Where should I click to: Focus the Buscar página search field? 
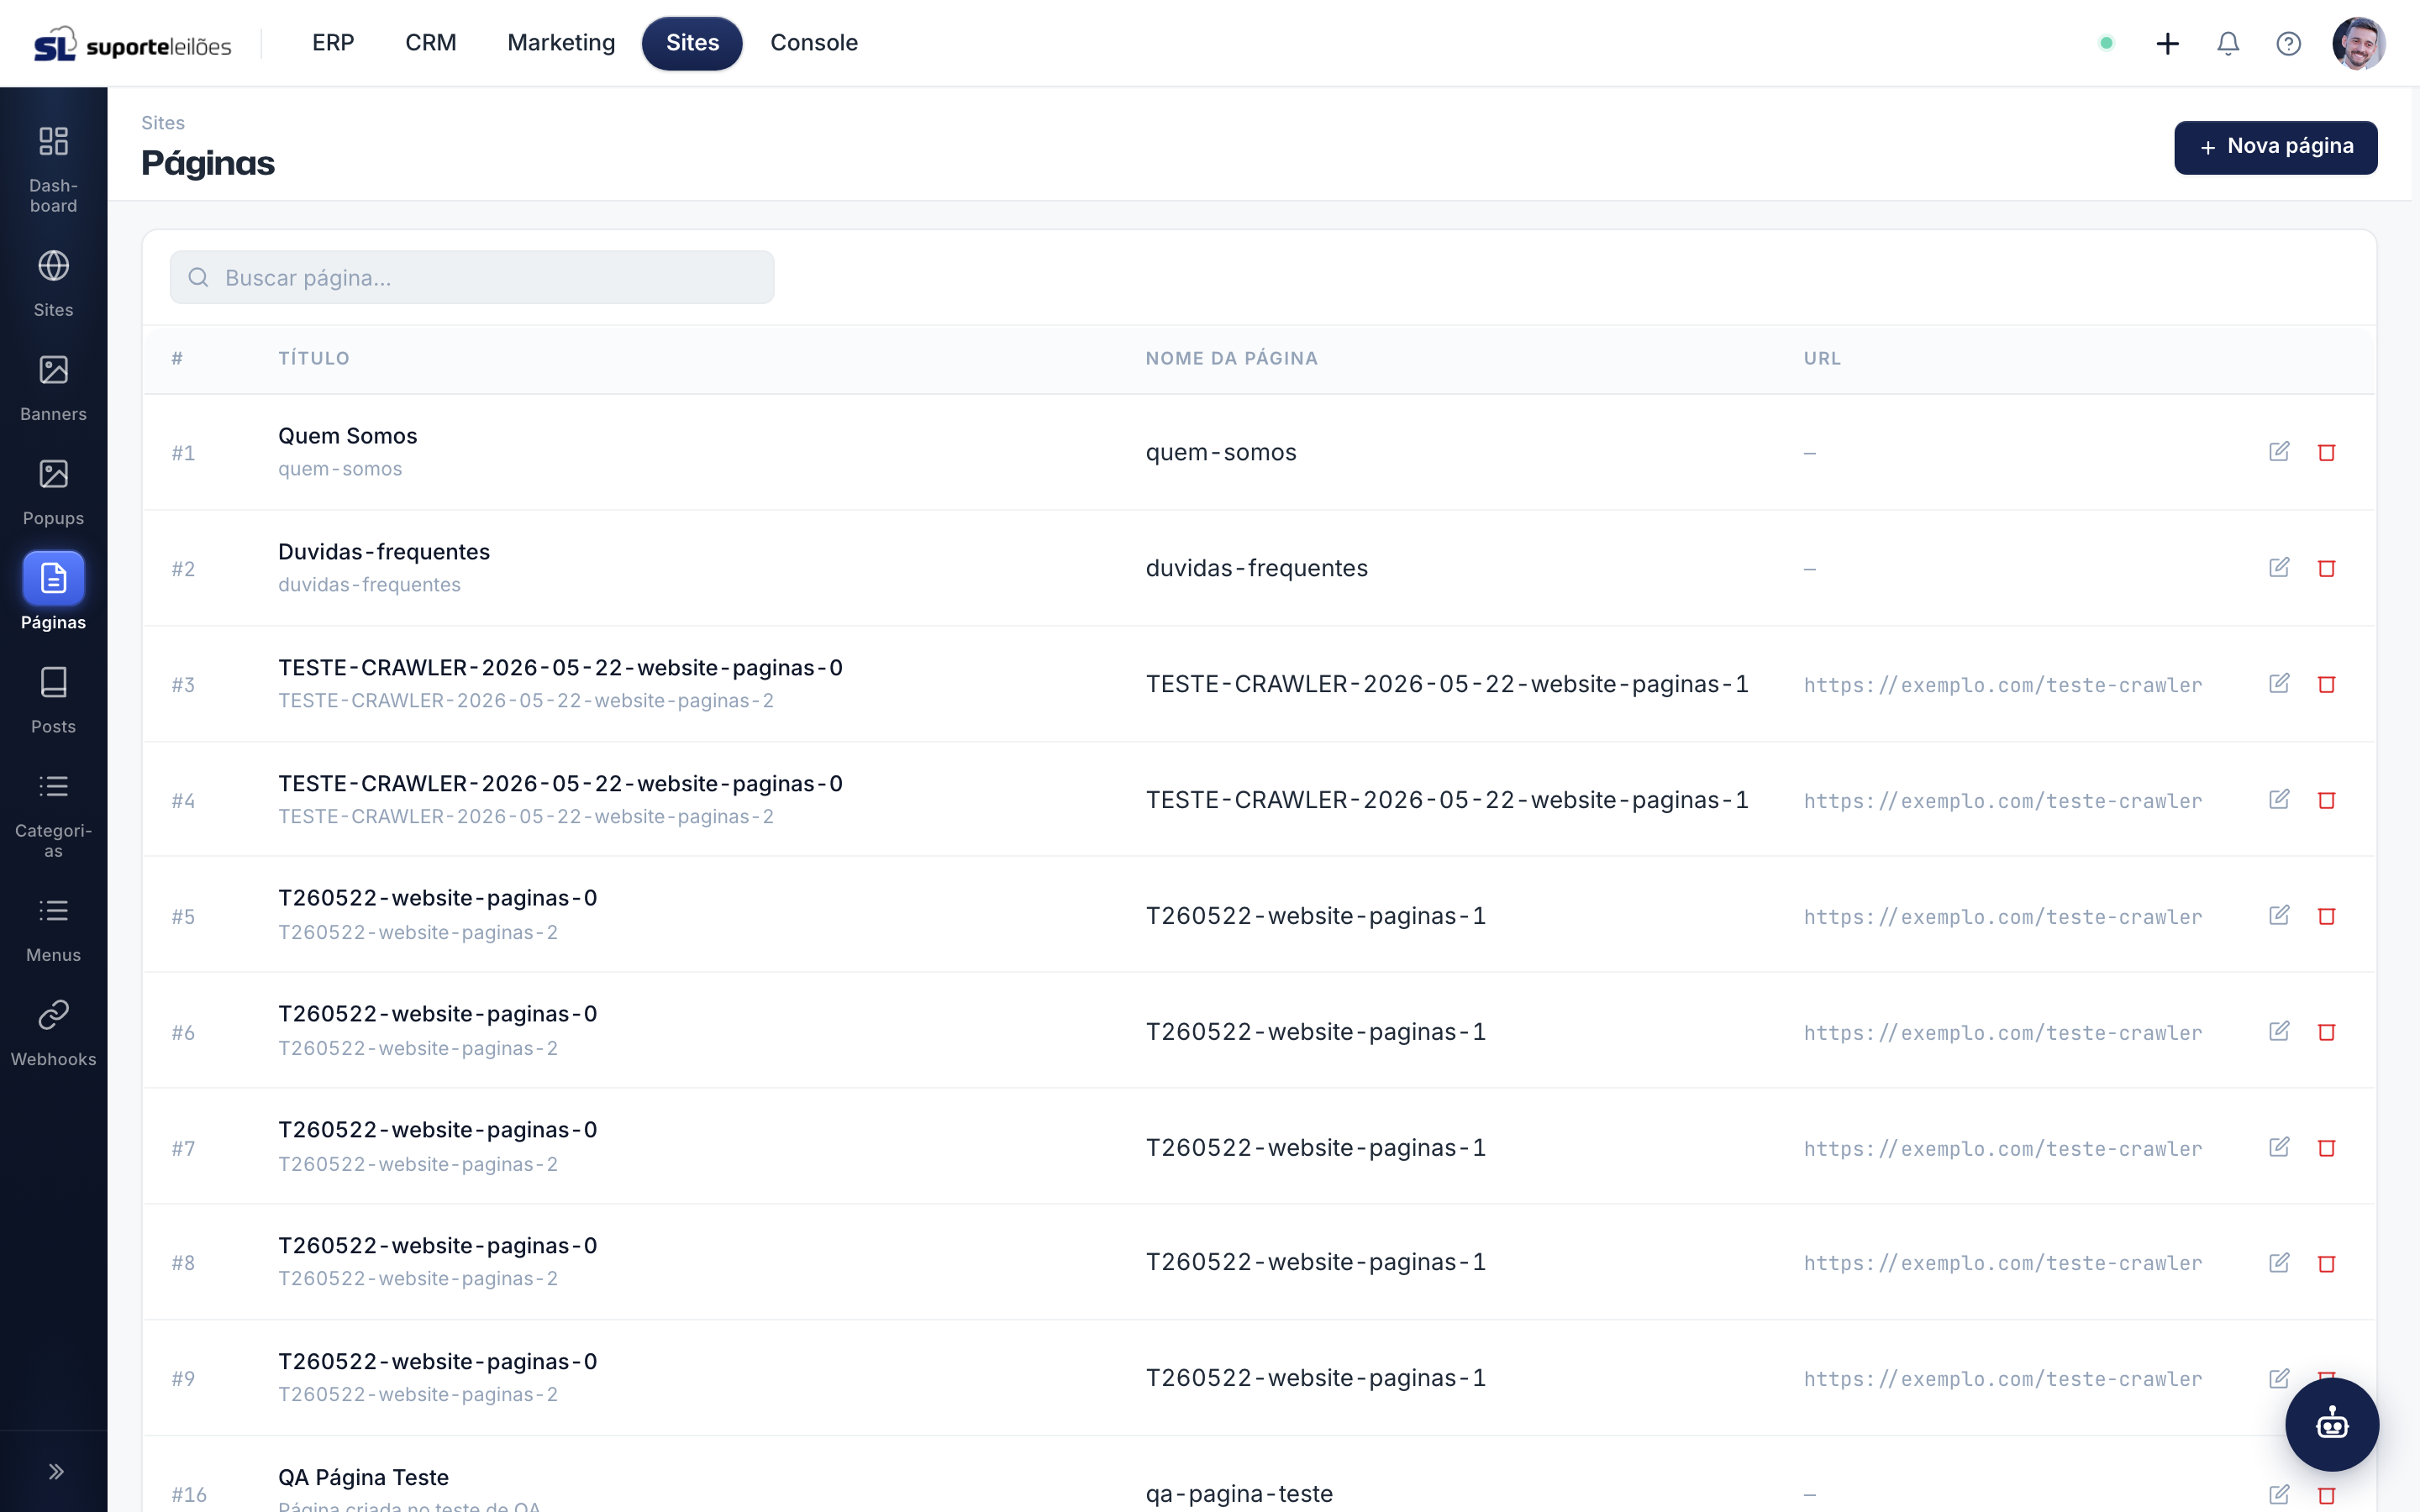pos(472,277)
